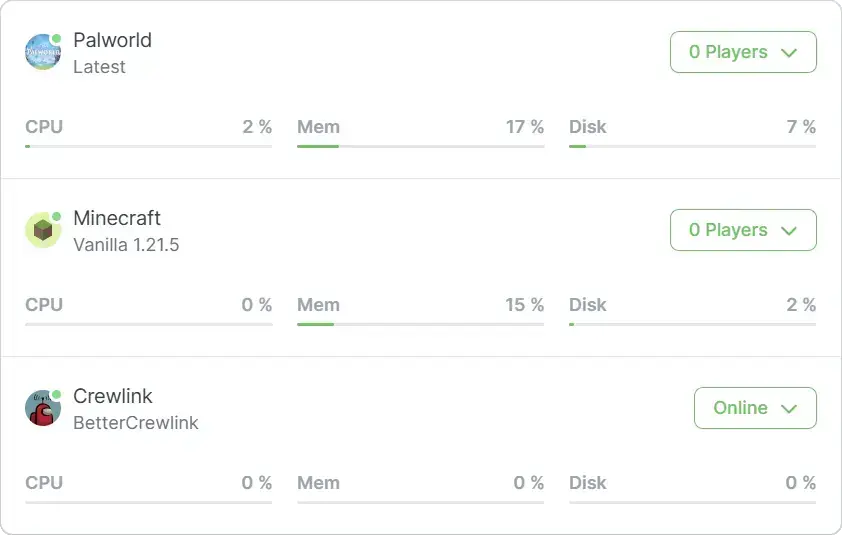Image resolution: width=842 pixels, height=535 pixels.
Task: Expand Palworld's 0 Players dropdown
Action: [743, 52]
